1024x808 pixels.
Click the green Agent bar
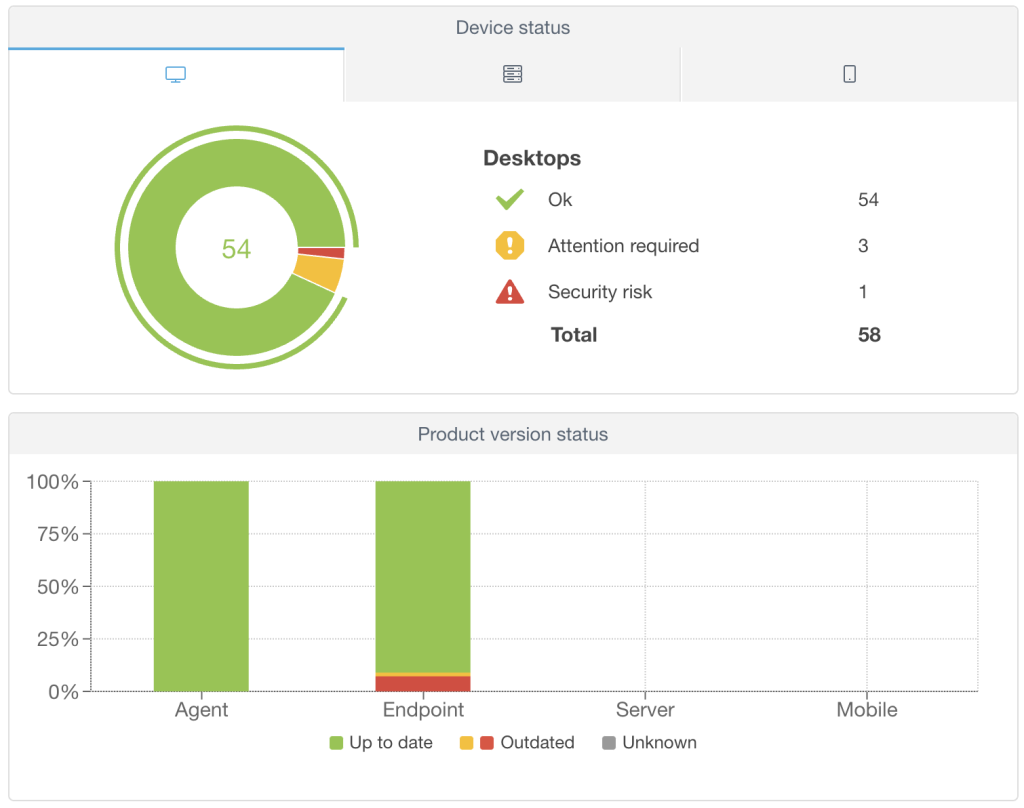click(201, 585)
